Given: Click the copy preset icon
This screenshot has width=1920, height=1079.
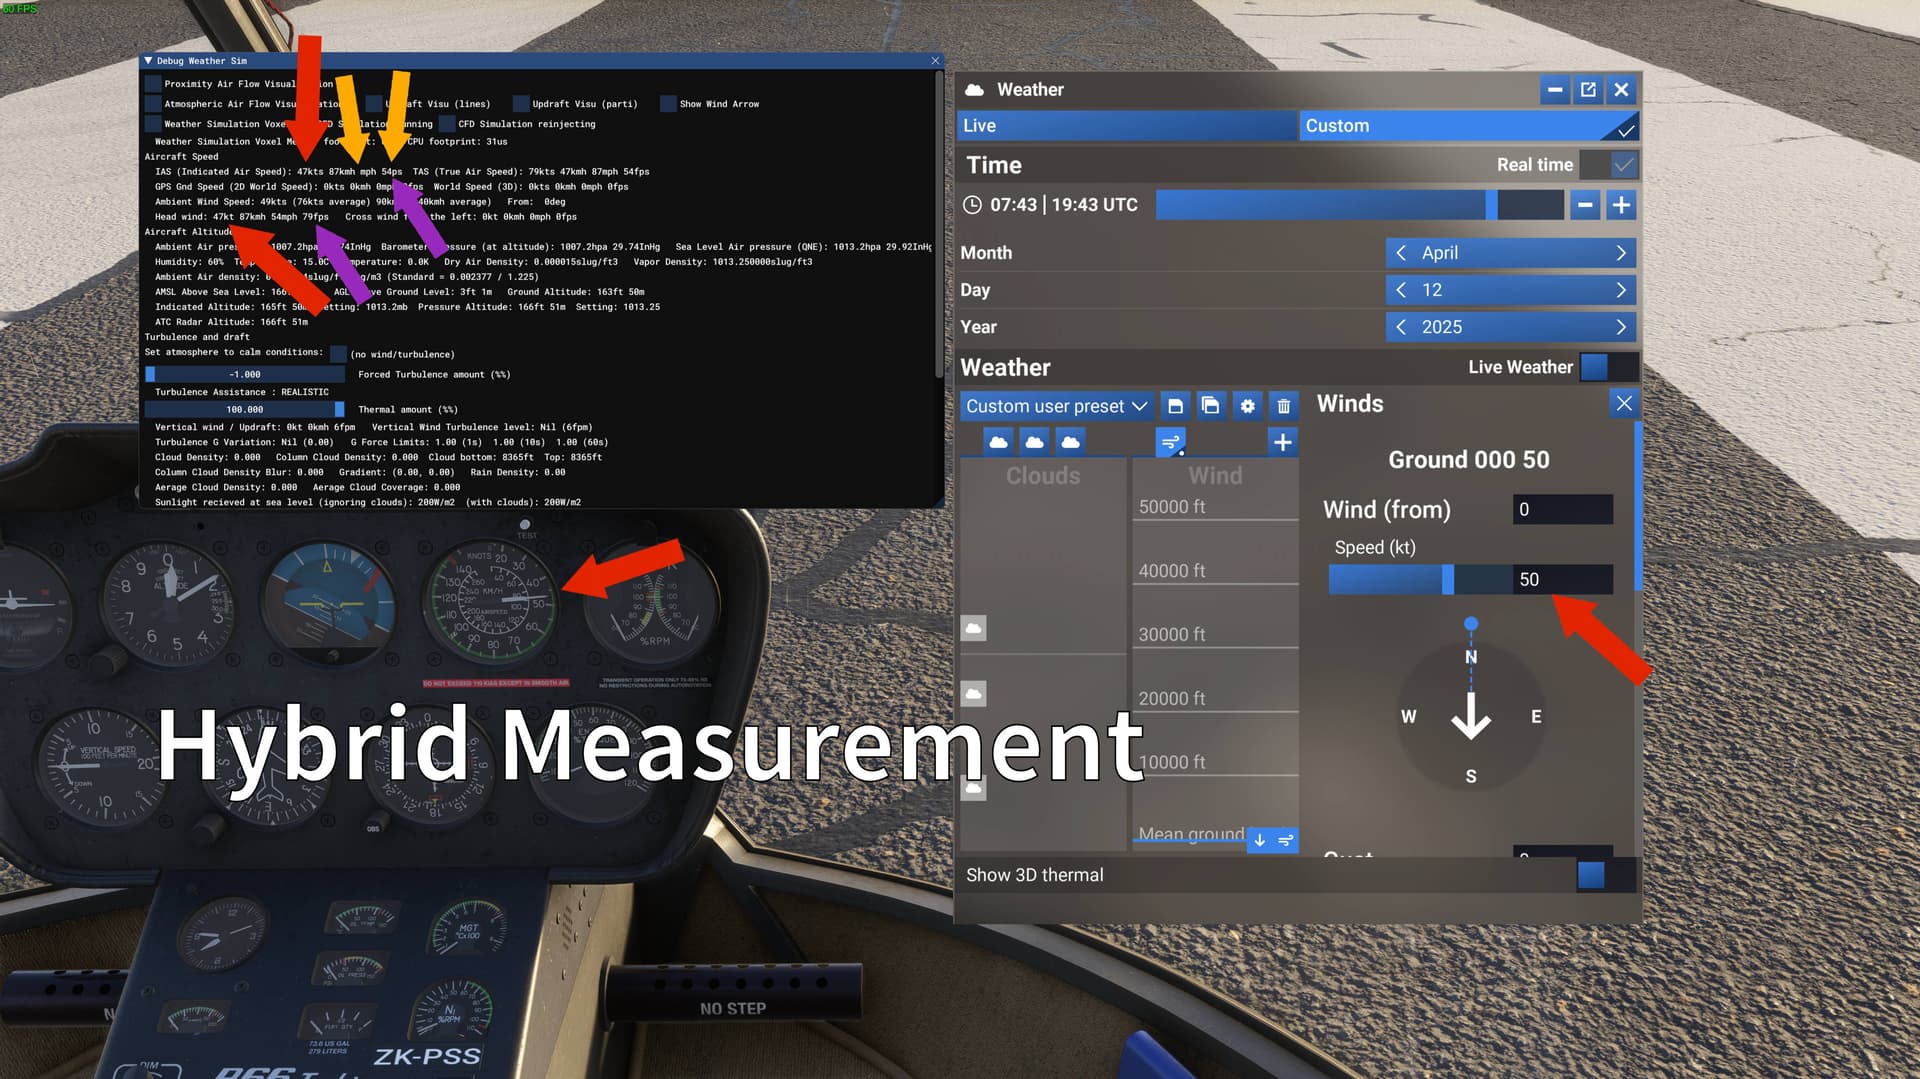Looking at the screenshot, I should (x=1211, y=406).
